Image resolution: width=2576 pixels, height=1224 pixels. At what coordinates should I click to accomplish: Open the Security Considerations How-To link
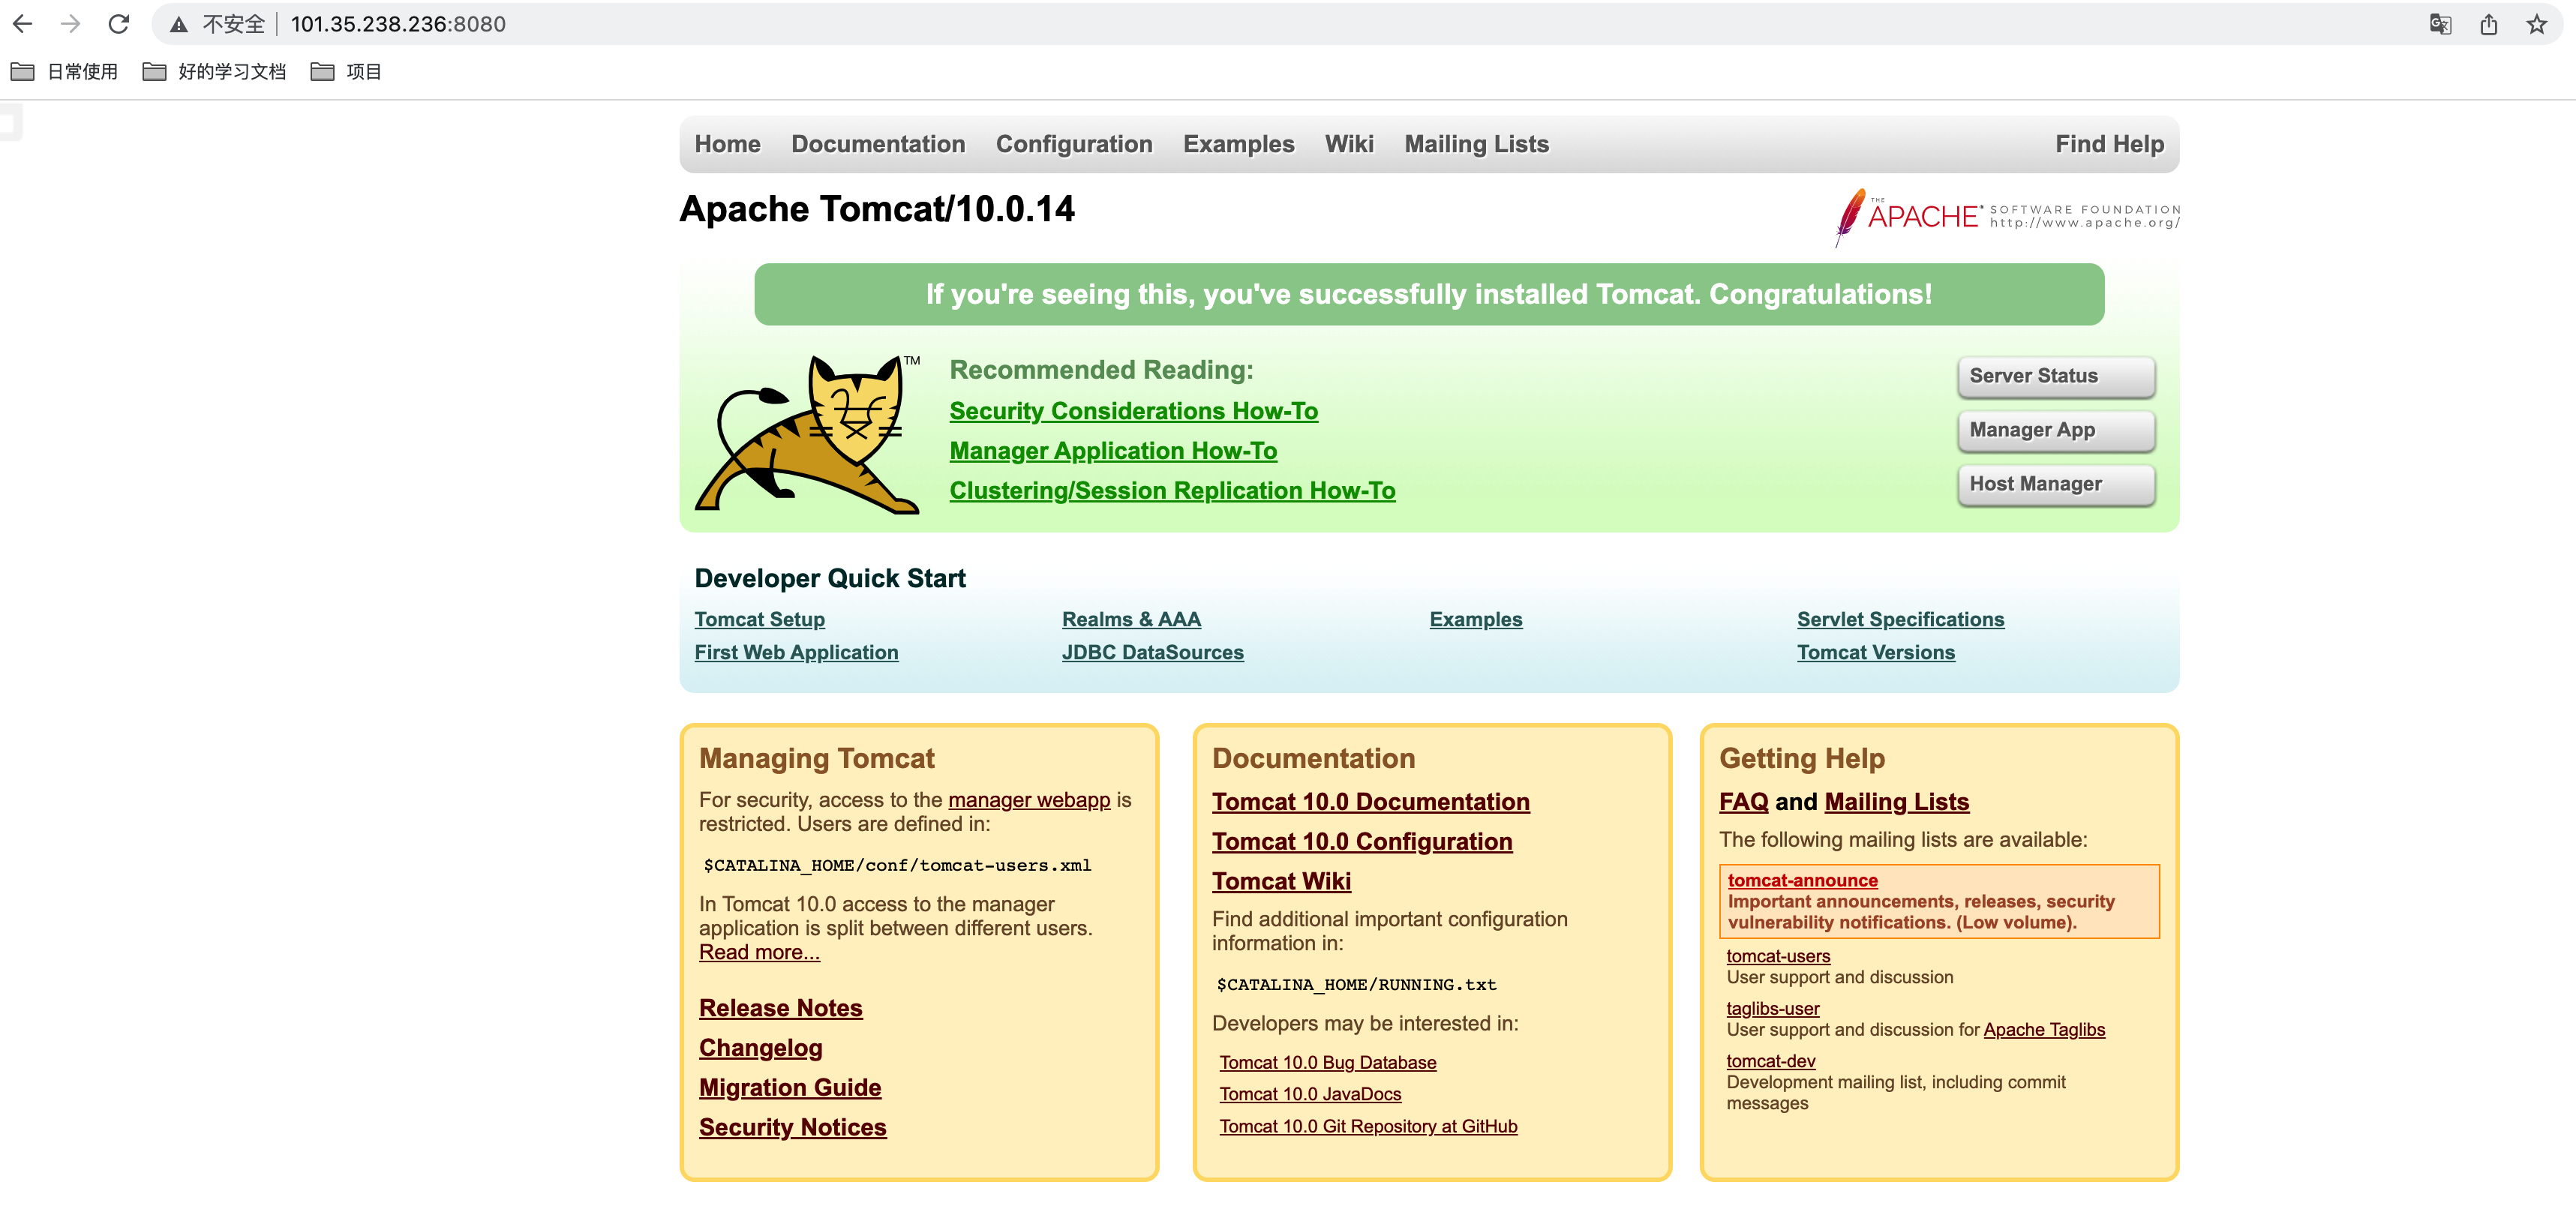1133,411
